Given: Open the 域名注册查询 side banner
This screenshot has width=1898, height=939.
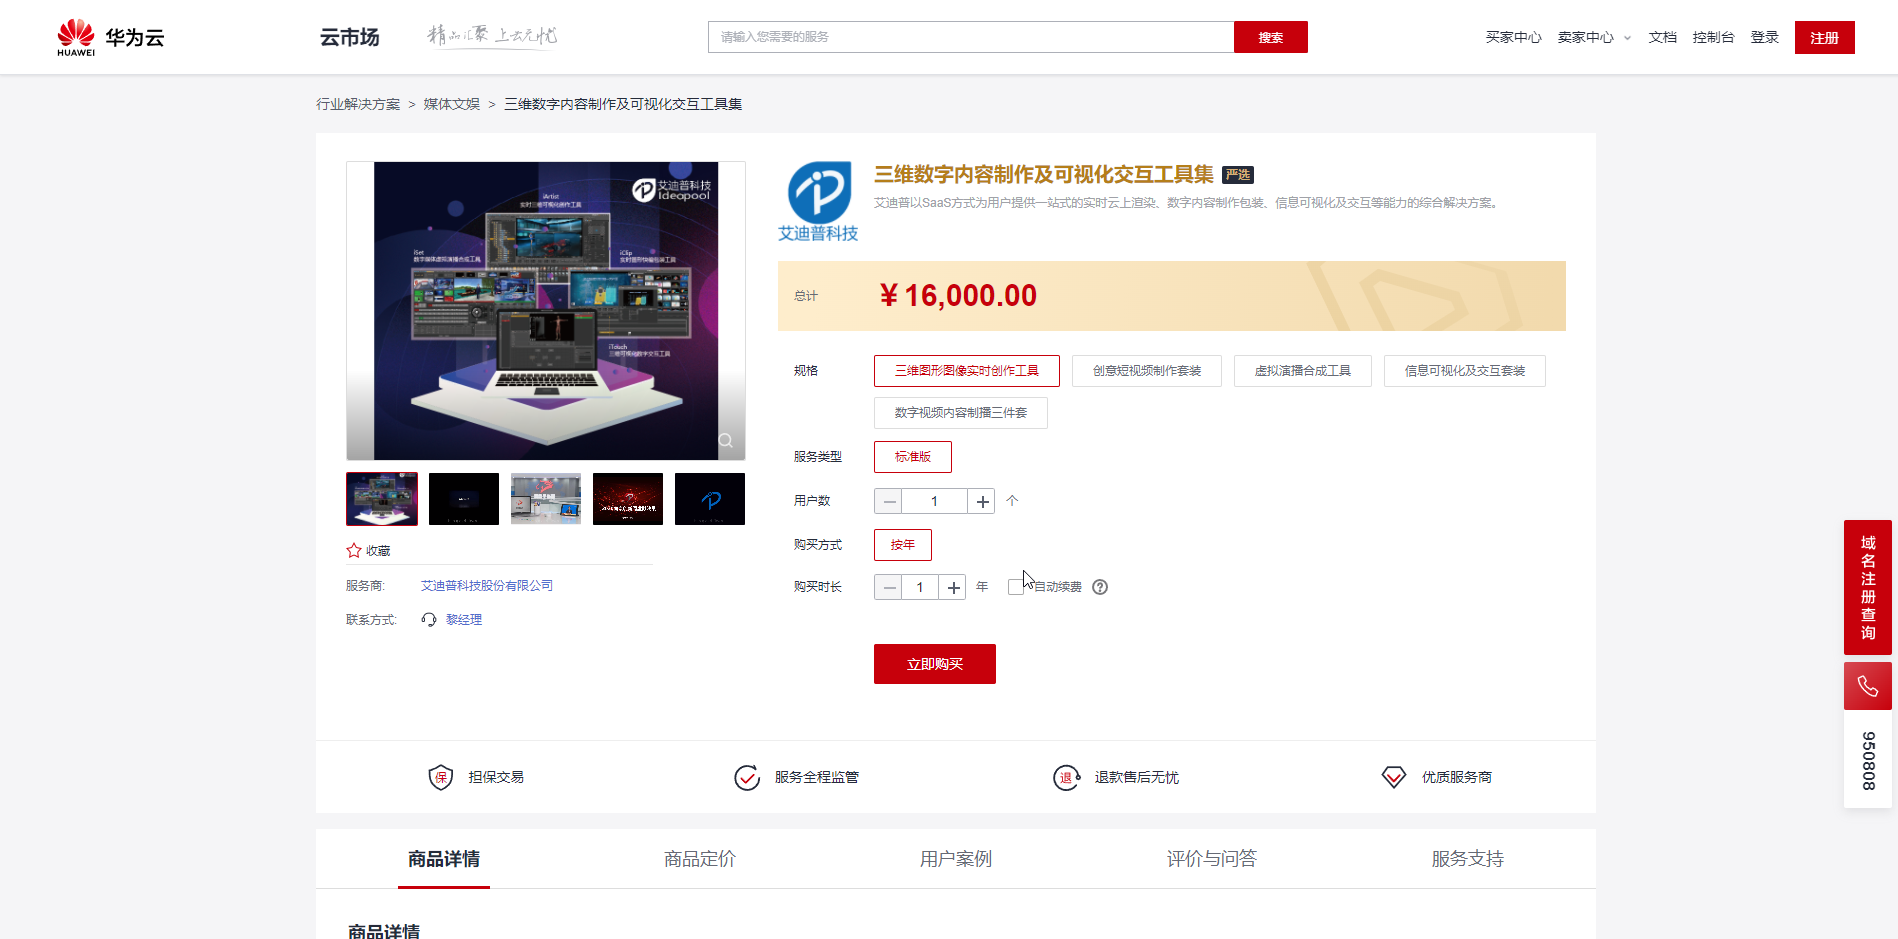Looking at the screenshot, I should coord(1868,587).
